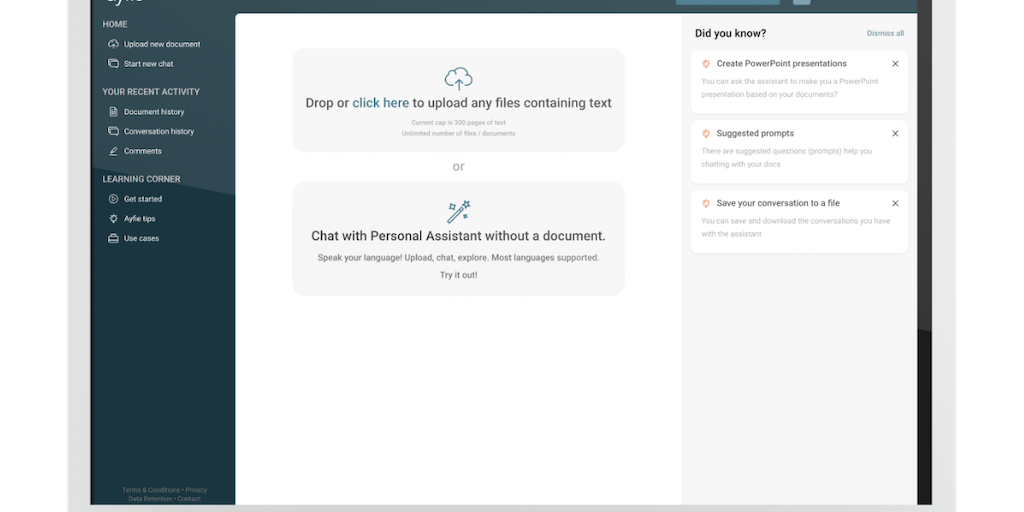1024x512 pixels.
Task: Close the Suggested prompts tip
Action: pos(895,133)
